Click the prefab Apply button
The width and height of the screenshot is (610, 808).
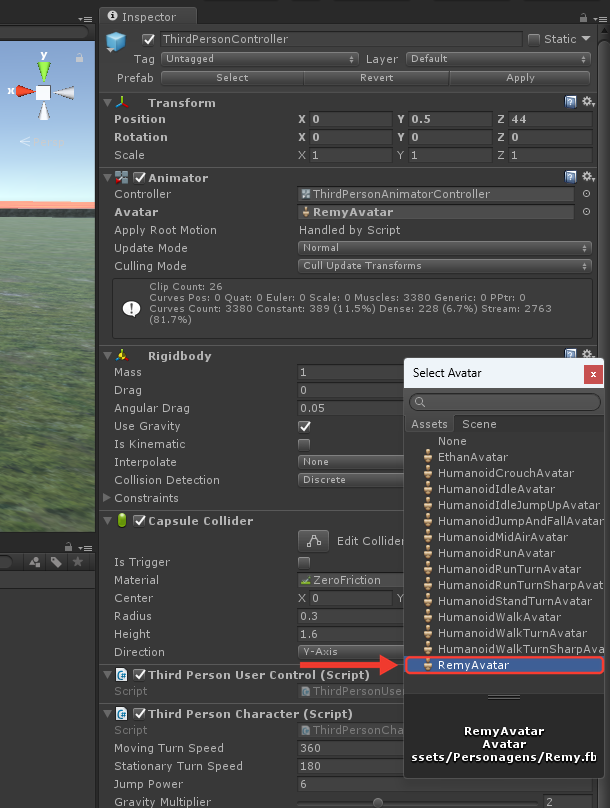tap(520, 78)
